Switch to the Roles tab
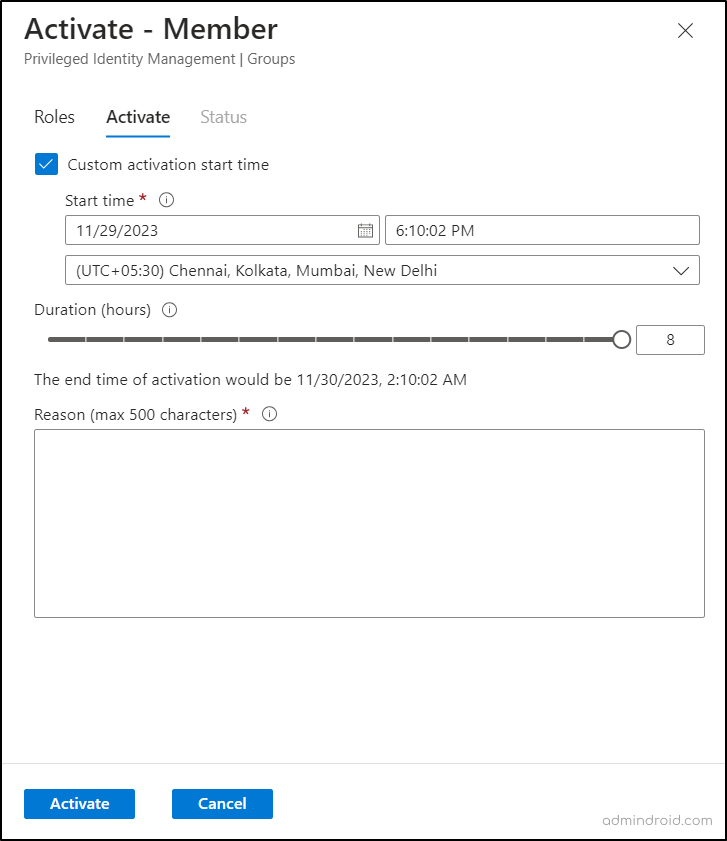Viewport: 727px width, 841px height. pyautogui.click(x=54, y=117)
